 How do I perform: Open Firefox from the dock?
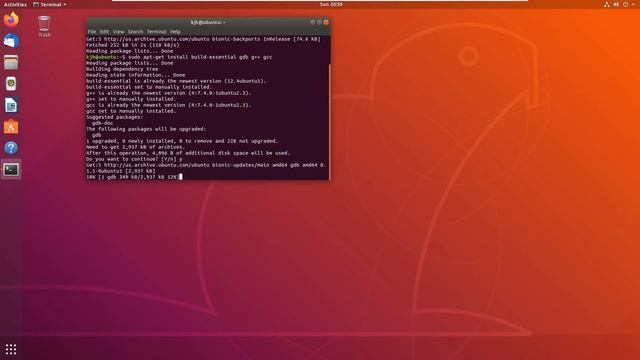[11, 19]
